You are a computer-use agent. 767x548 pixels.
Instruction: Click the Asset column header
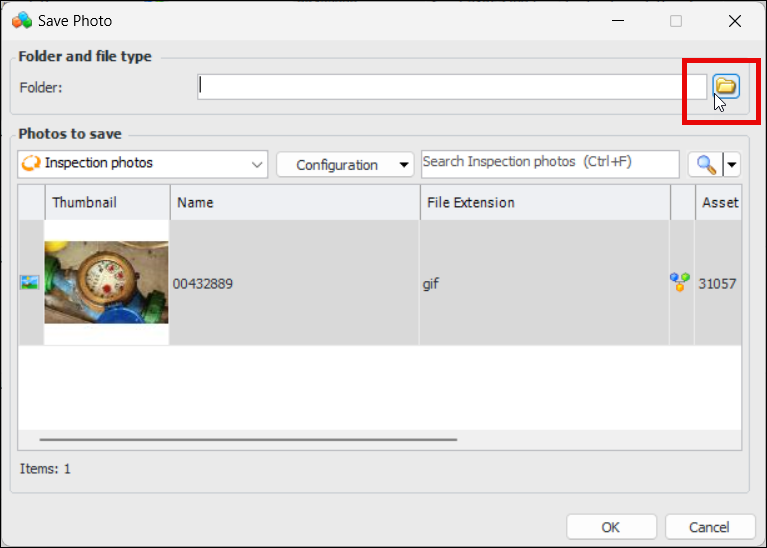tap(720, 202)
